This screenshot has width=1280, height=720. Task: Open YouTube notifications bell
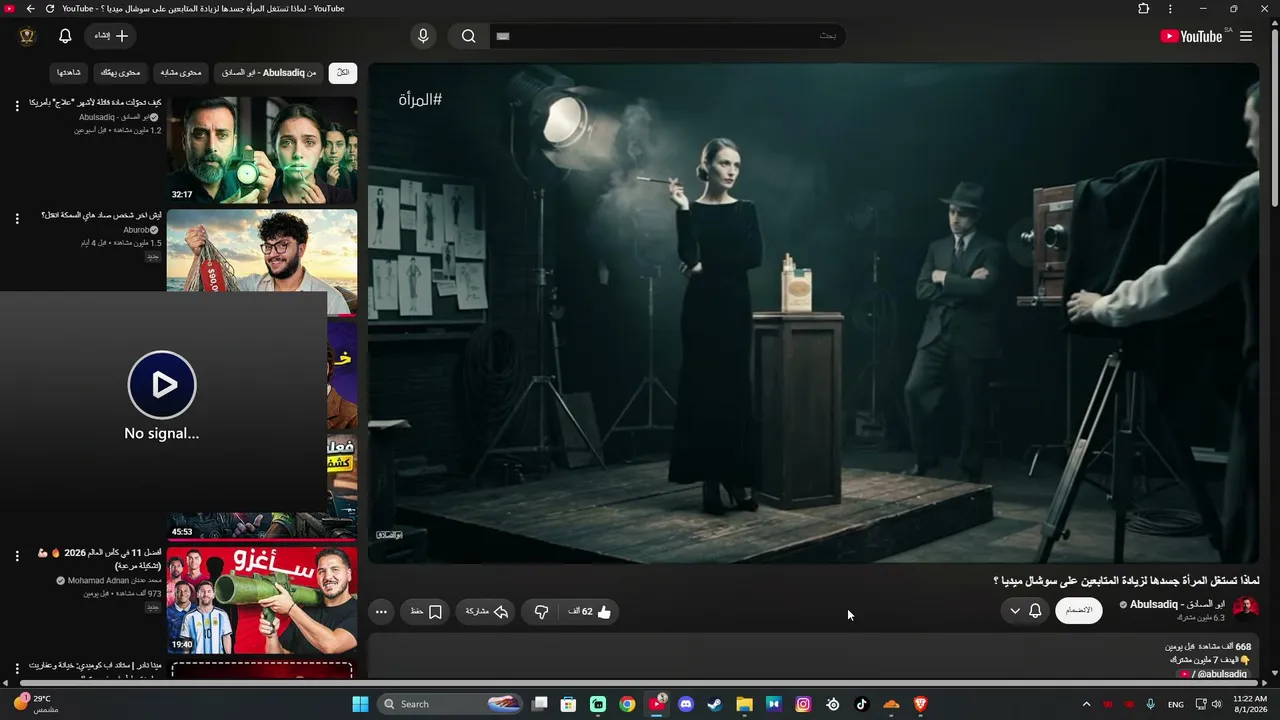65,36
